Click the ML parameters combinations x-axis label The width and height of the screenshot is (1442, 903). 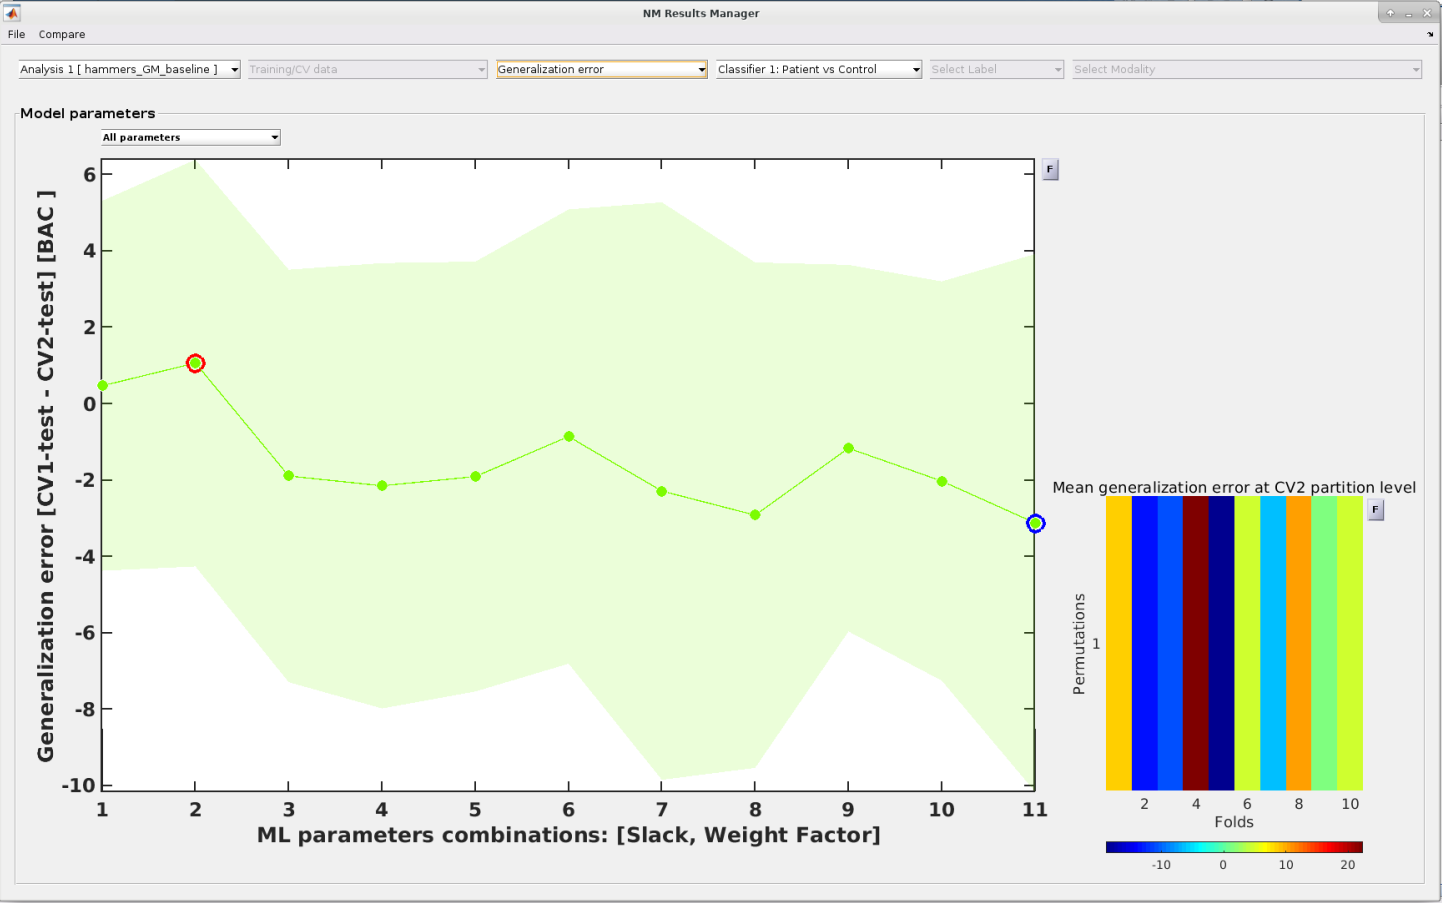tap(569, 835)
